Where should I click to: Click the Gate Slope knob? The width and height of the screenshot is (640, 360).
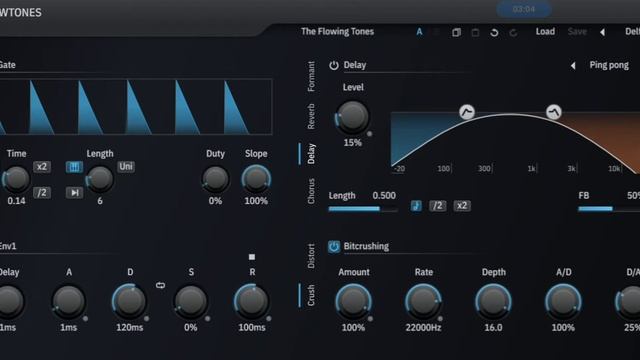(x=256, y=179)
